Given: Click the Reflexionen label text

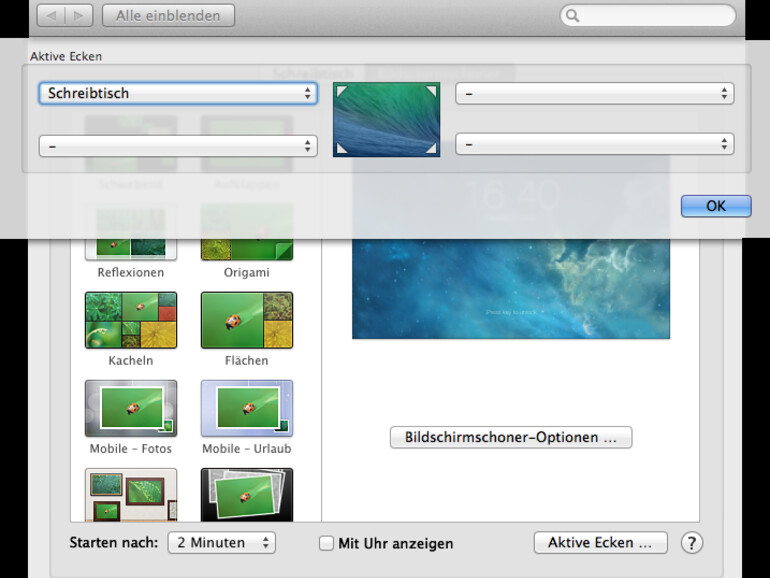Looking at the screenshot, I should 131,273.
